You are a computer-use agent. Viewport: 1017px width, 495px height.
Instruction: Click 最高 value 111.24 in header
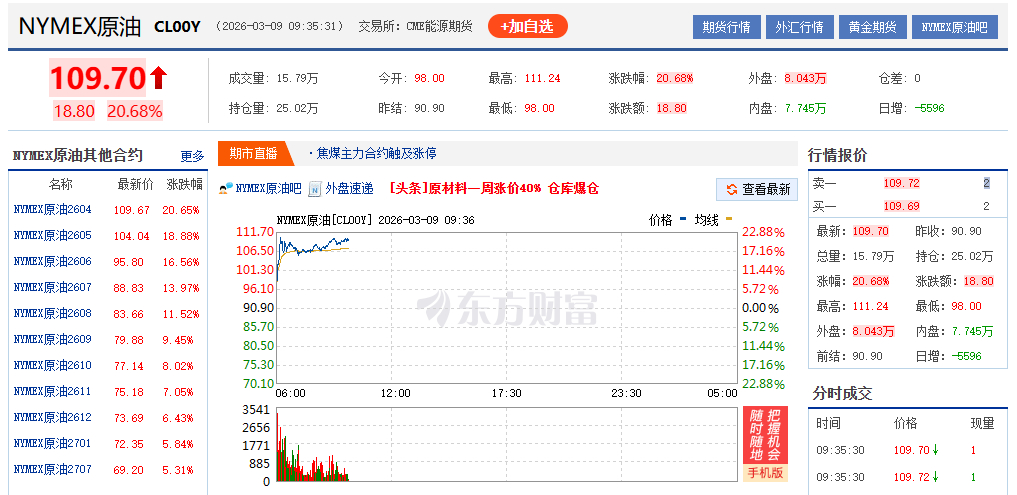coord(541,78)
